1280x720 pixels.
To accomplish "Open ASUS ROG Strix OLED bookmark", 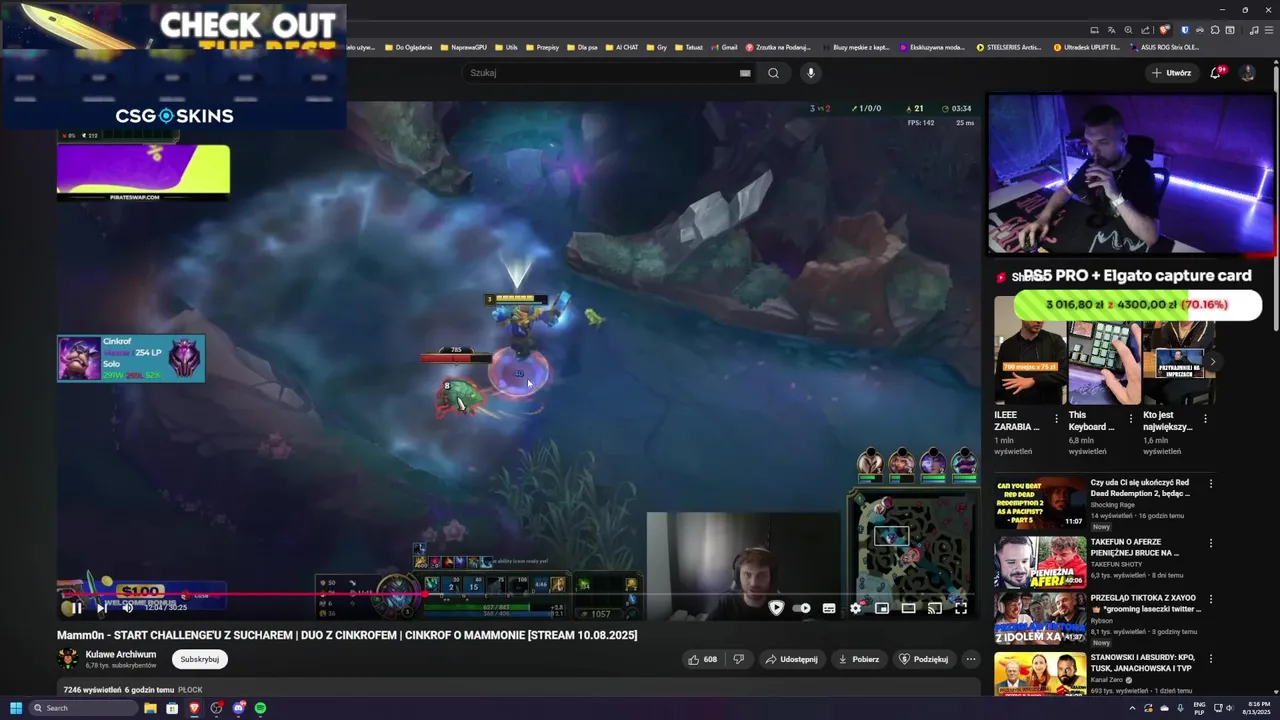I will (x=1165, y=47).
